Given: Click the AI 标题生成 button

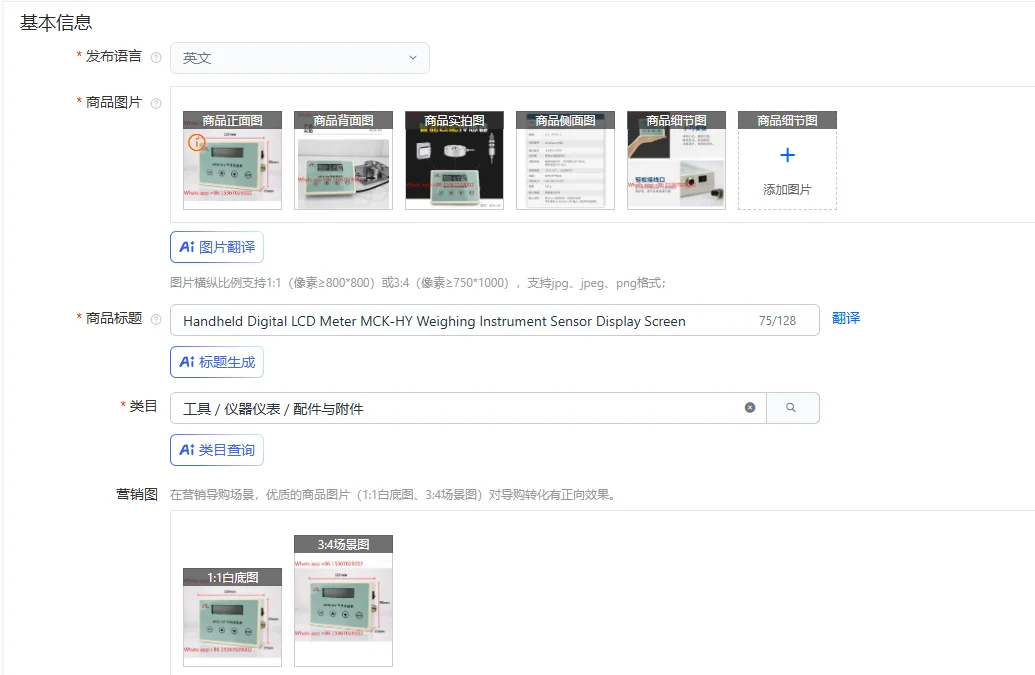Looking at the screenshot, I should pyautogui.click(x=217, y=362).
